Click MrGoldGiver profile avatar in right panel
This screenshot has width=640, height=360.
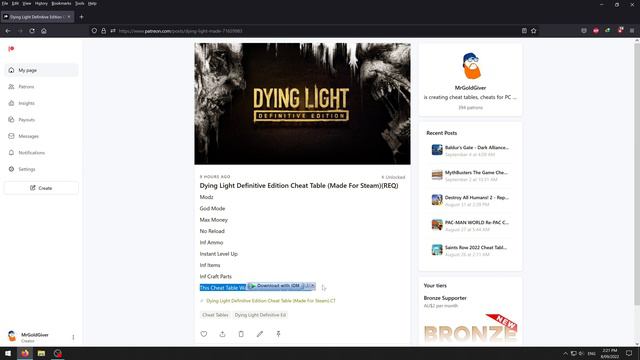471,66
